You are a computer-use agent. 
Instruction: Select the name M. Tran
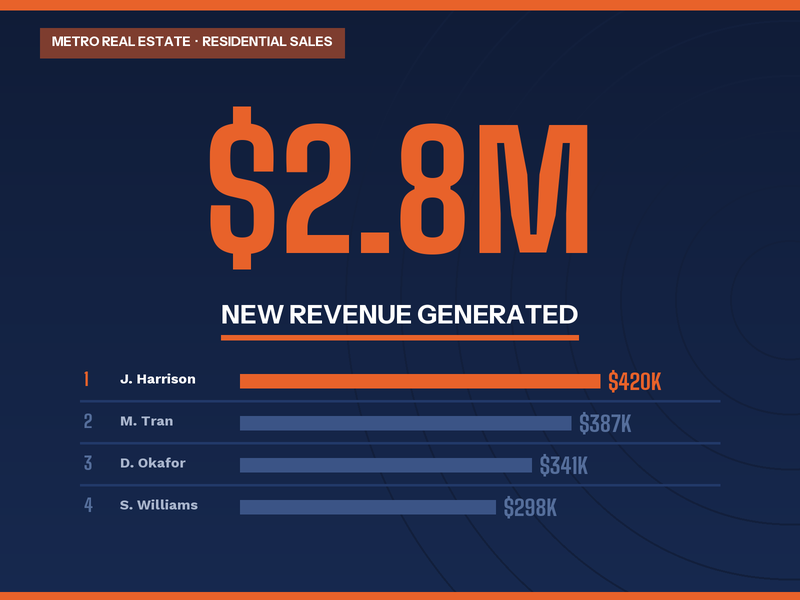click(146, 421)
